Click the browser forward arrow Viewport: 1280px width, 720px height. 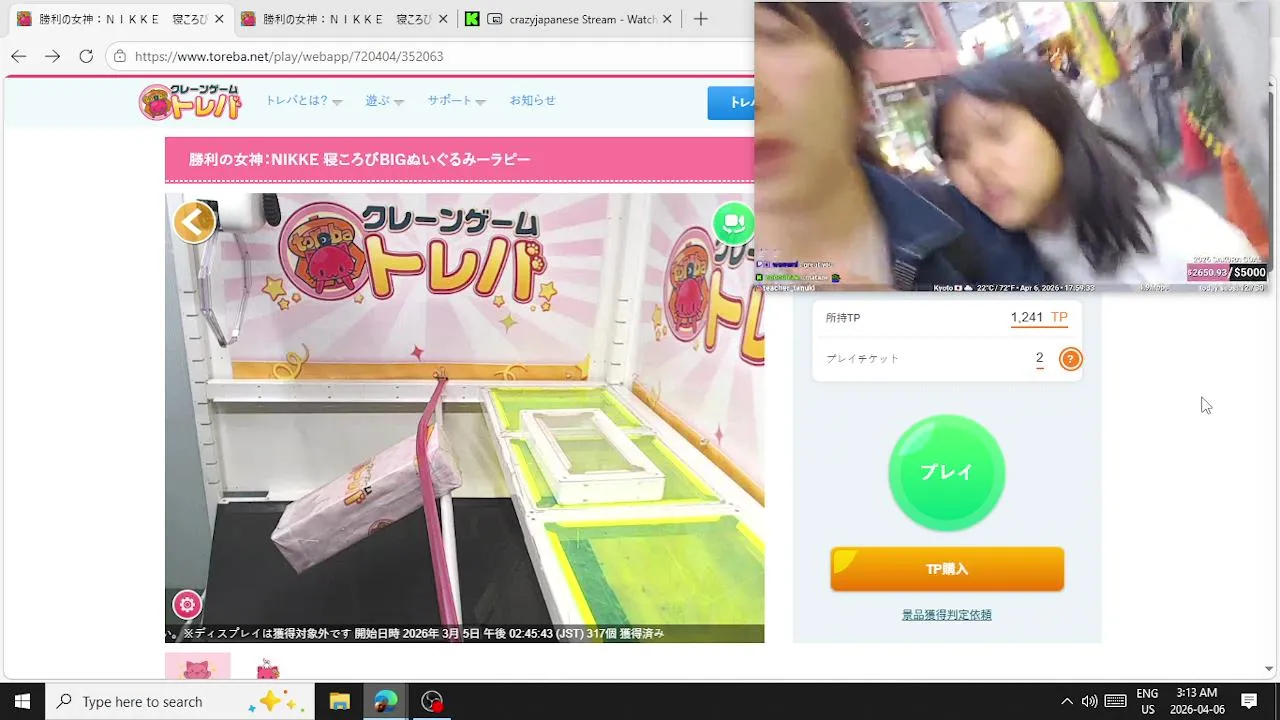pyautogui.click(x=52, y=56)
